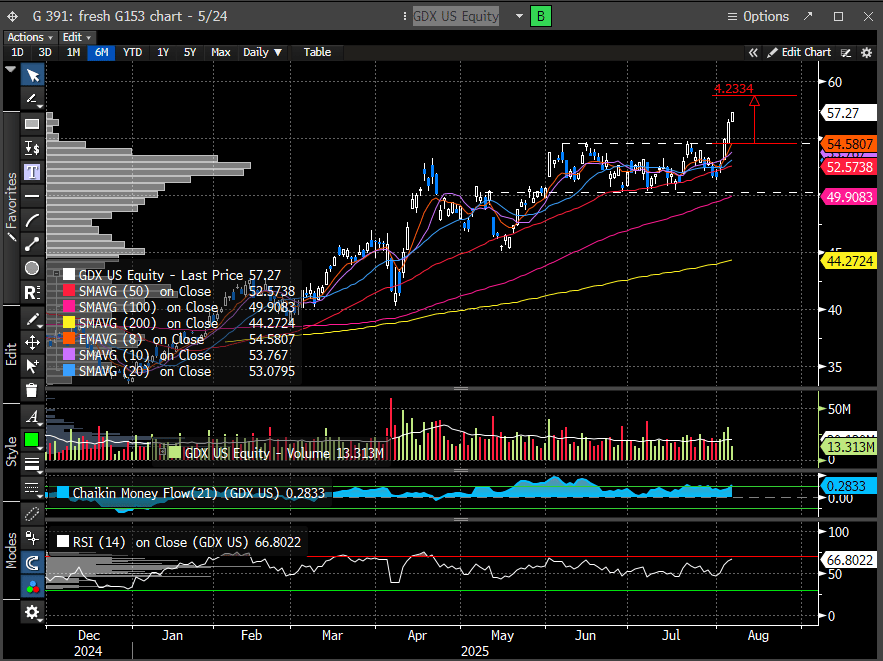Select the YTD time range
The image size is (883, 661).
coord(132,52)
